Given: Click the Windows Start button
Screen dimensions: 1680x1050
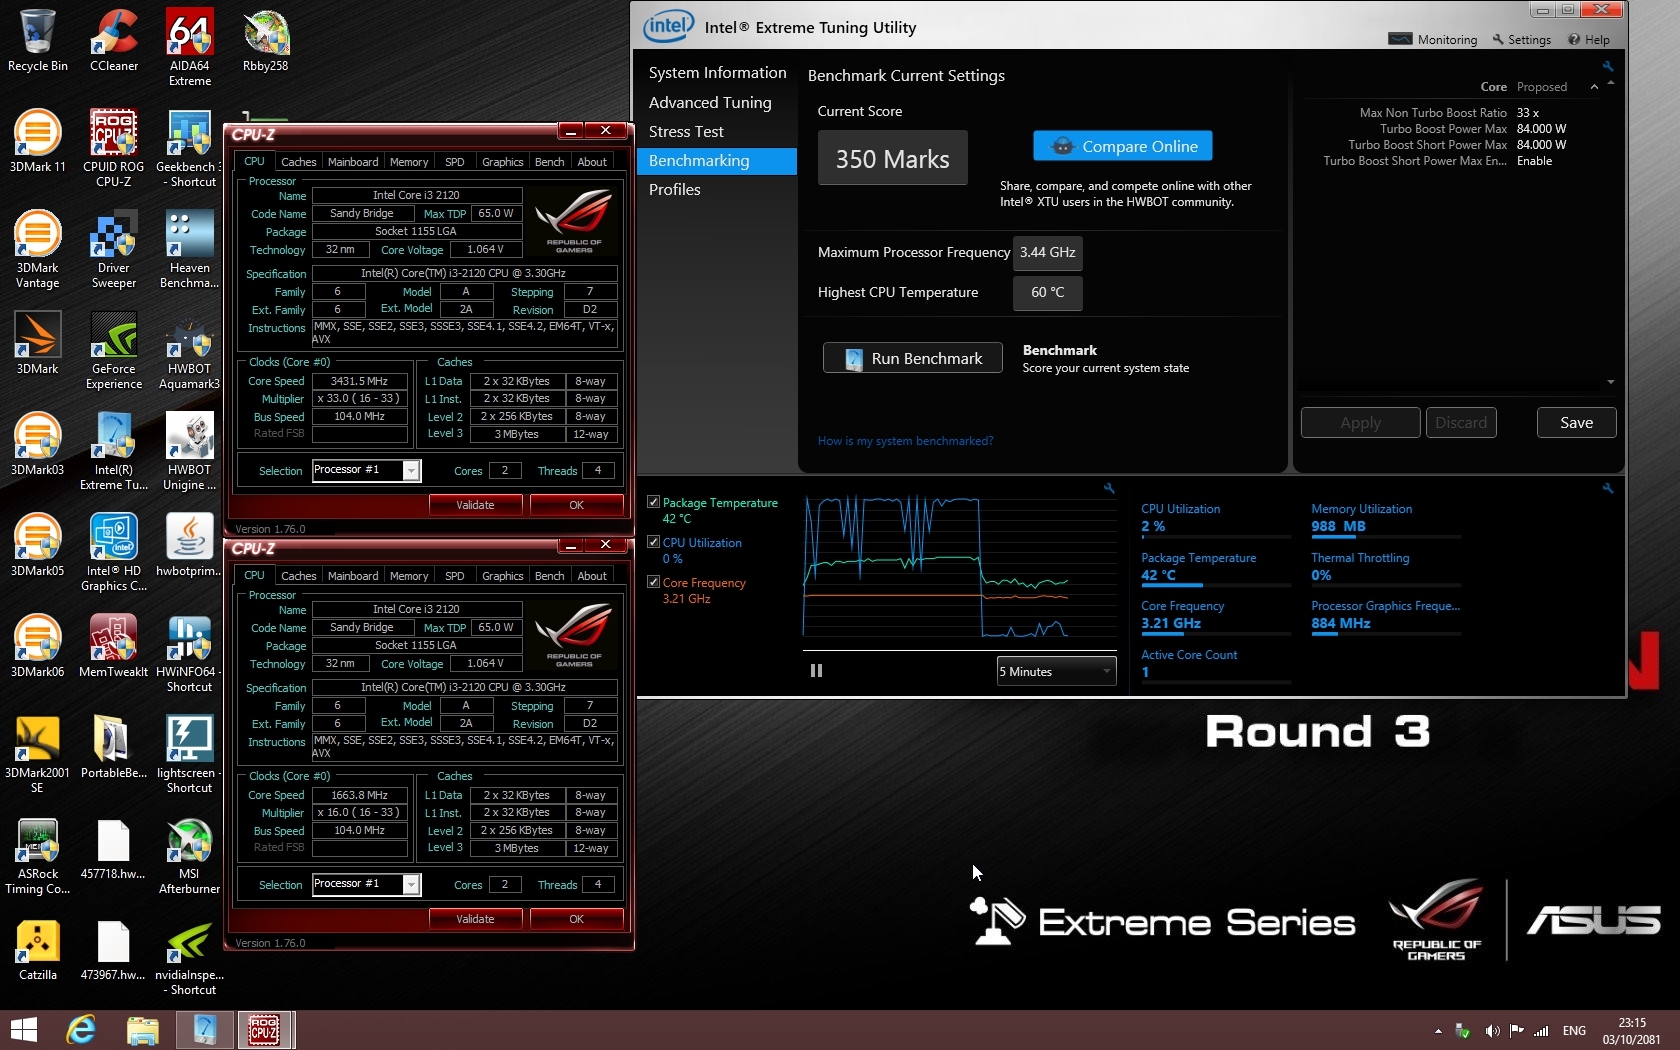Looking at the screenshot, I should [23, 1029].
